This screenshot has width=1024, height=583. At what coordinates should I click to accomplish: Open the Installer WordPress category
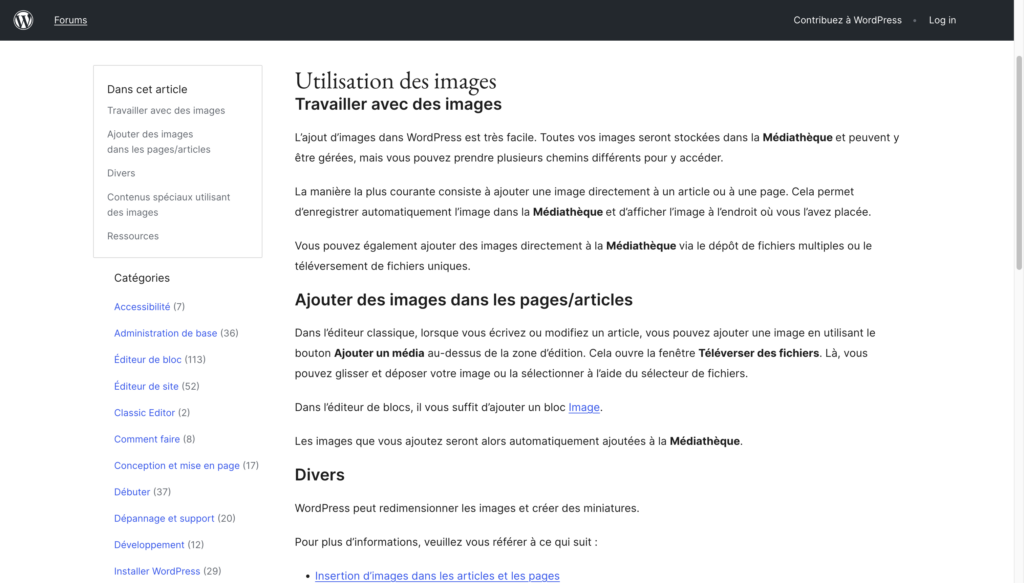157,571
